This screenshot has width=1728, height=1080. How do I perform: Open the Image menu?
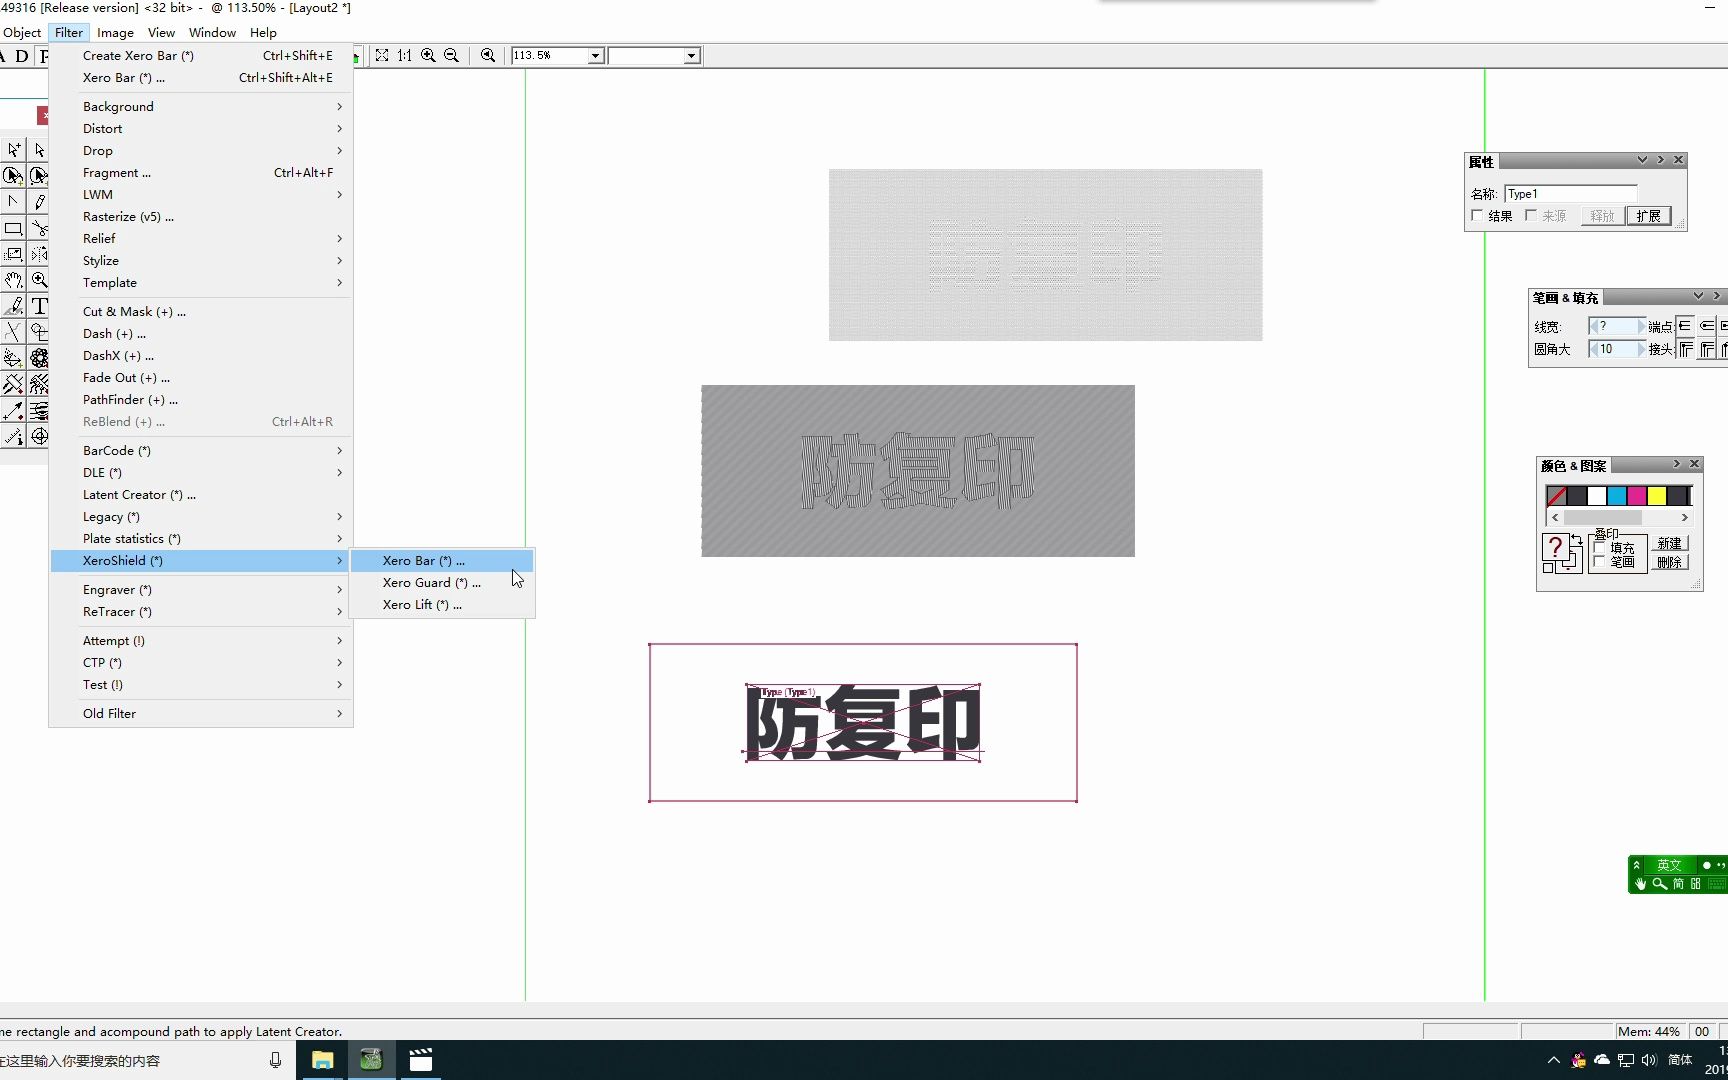(115, 33)
